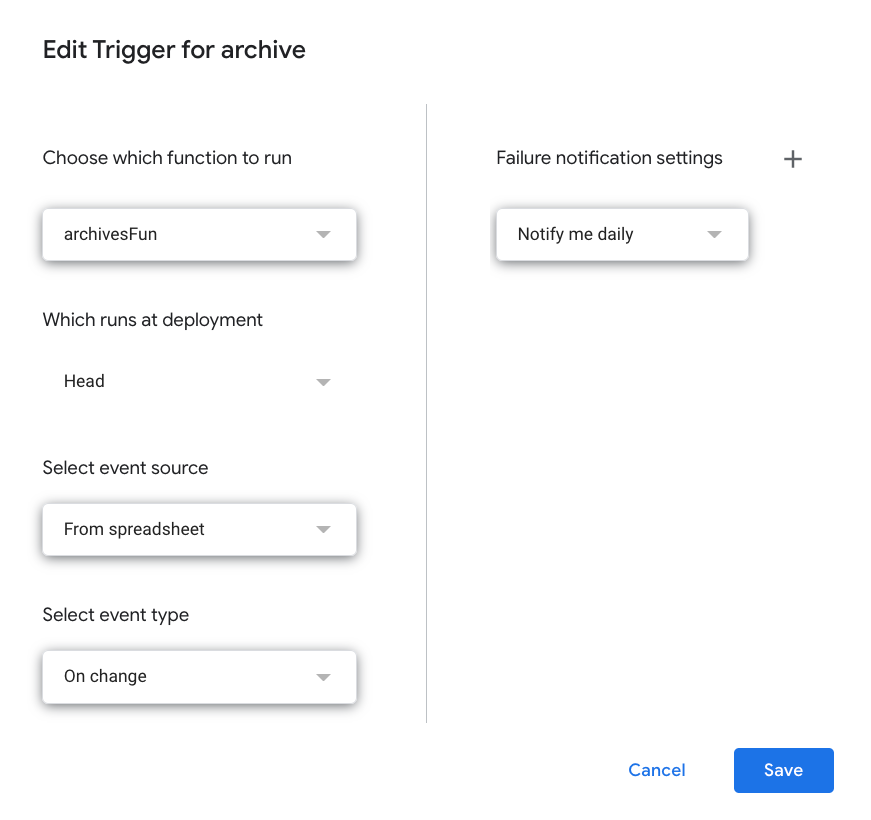The width and height of the screenshot is (871, 820).
Task: Save the trigger settings
Action: coord(783,770)
